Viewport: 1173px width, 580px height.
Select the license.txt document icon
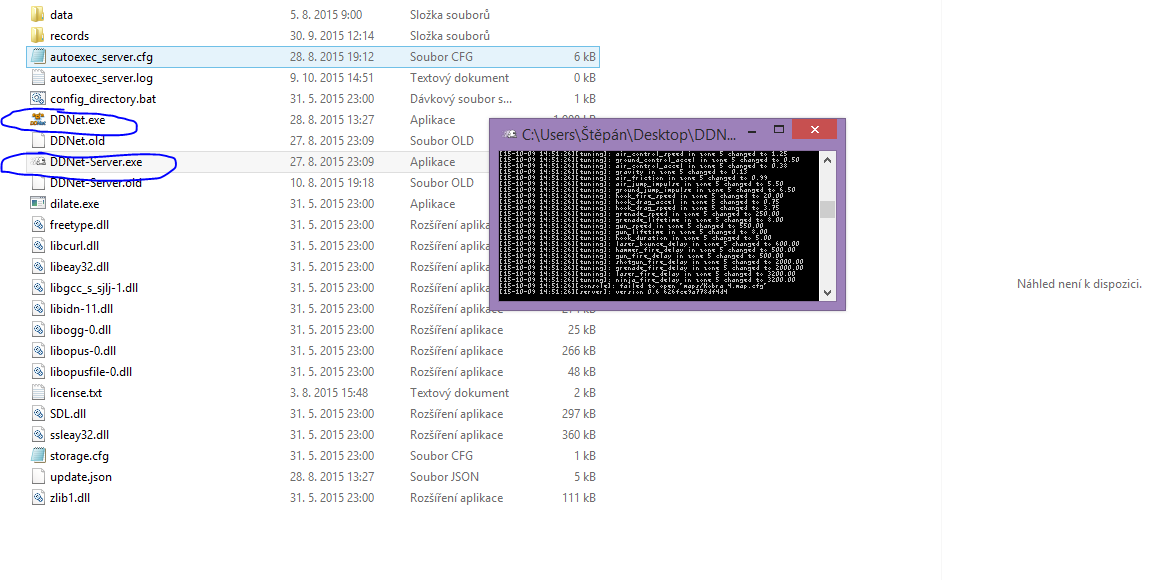pos(38,393)
